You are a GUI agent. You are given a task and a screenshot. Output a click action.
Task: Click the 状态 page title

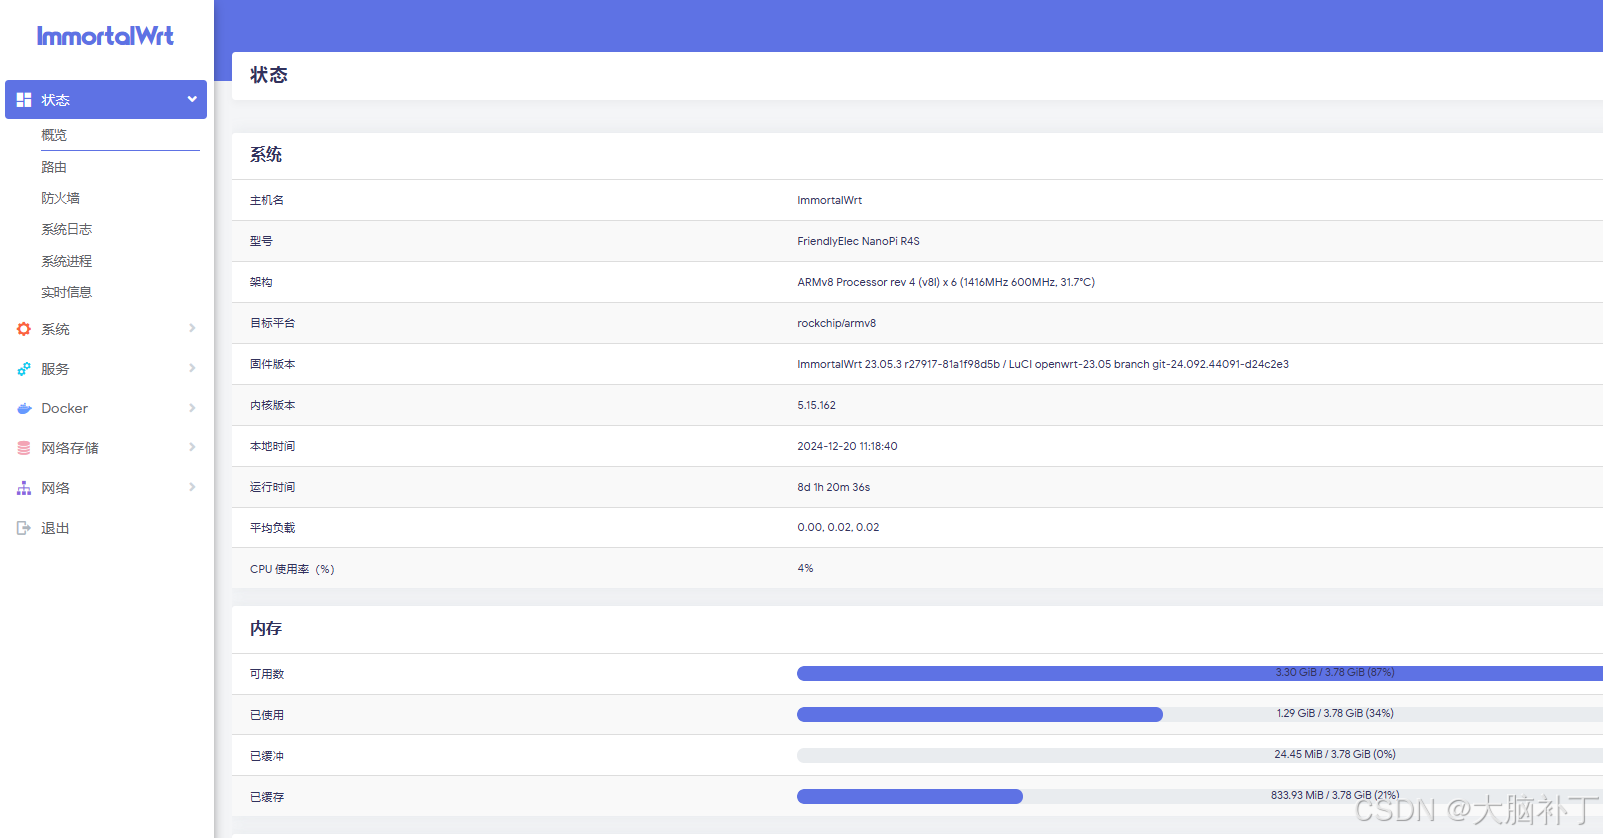(x=268, y=75)
